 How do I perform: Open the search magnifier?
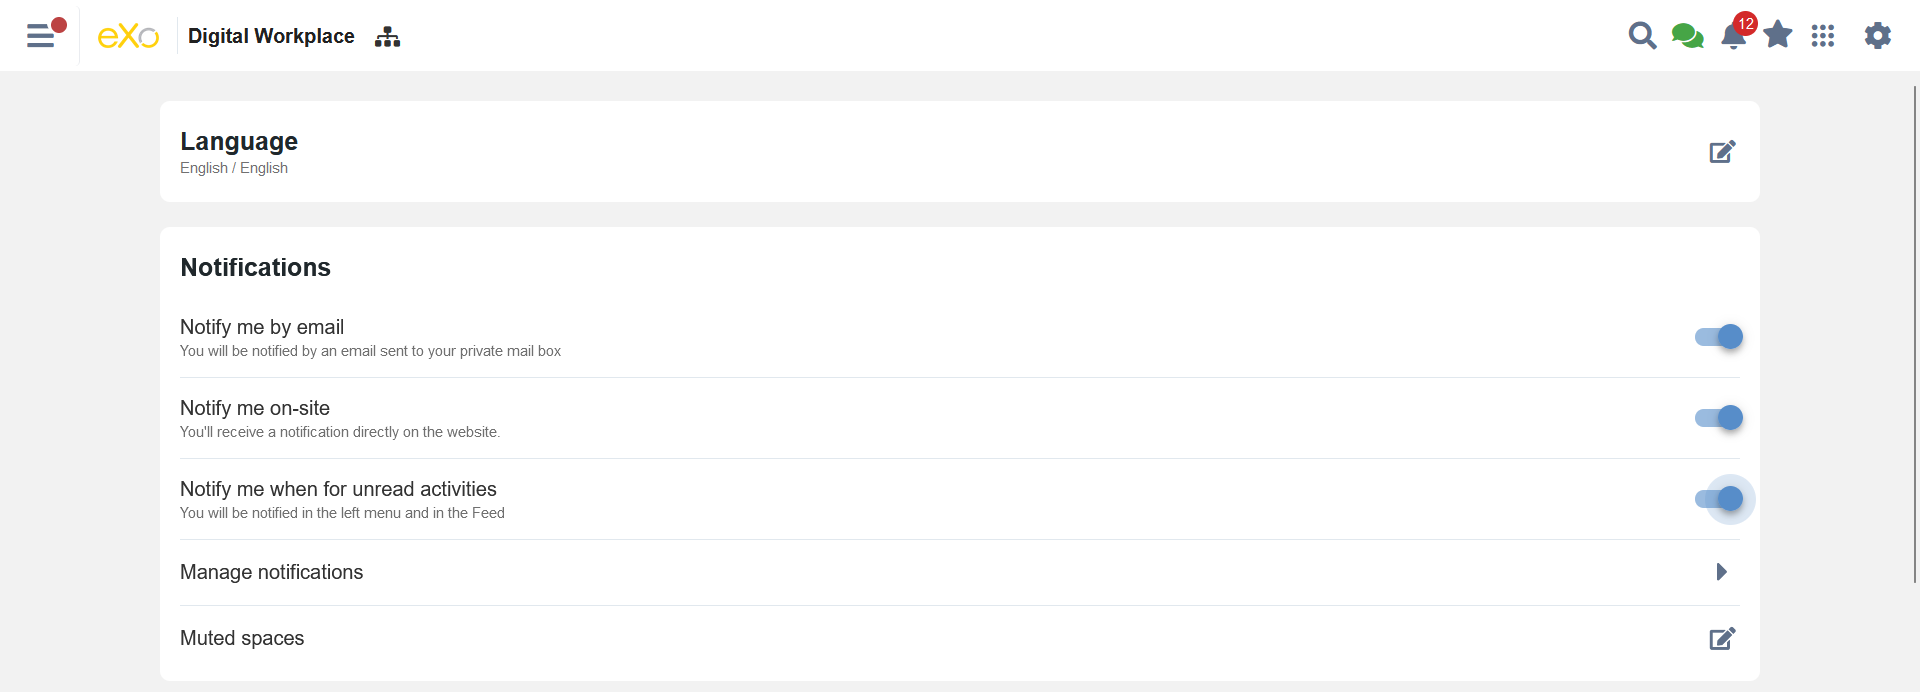tap(1642, 36)
